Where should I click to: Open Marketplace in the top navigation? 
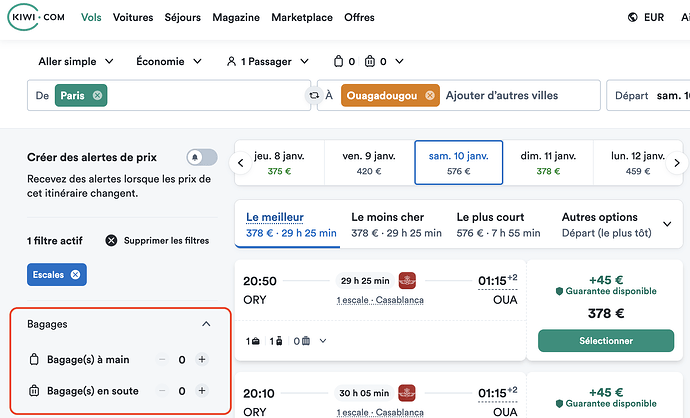click(x=302, y=17)
